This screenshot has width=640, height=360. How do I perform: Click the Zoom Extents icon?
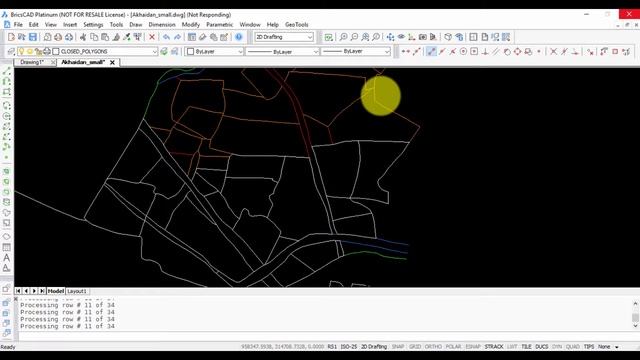coord(365,37)
